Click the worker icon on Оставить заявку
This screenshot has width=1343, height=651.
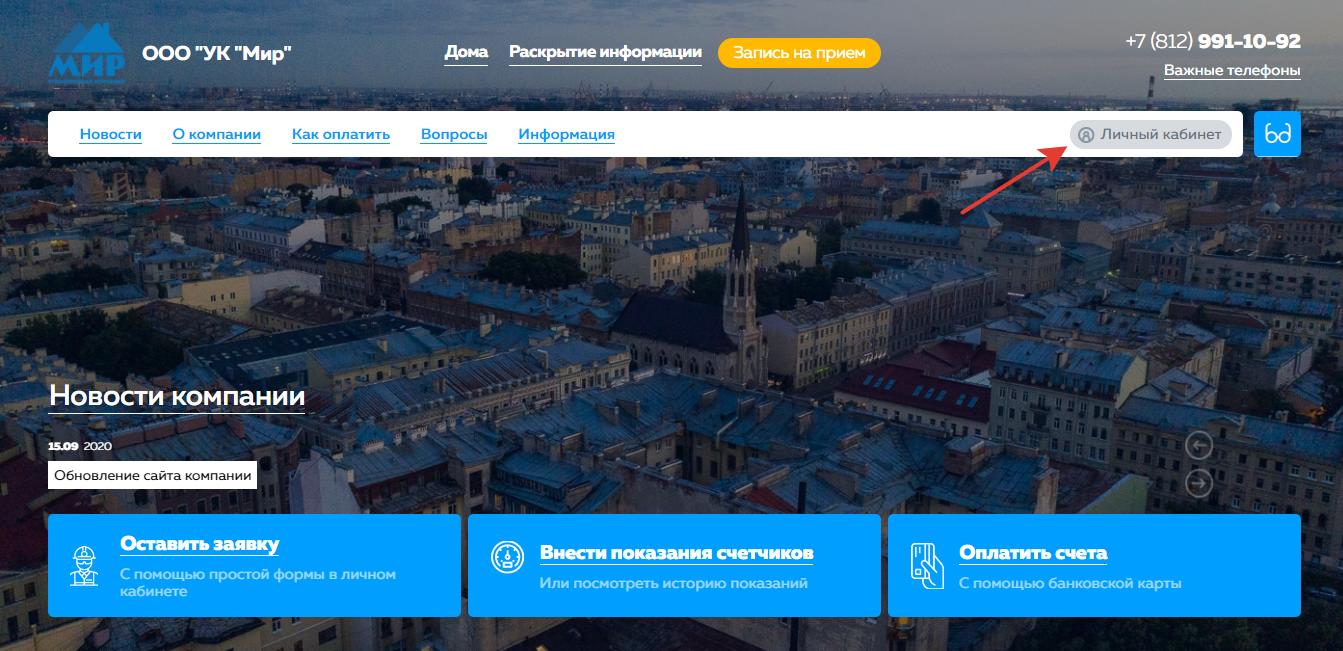click(84, 565)
